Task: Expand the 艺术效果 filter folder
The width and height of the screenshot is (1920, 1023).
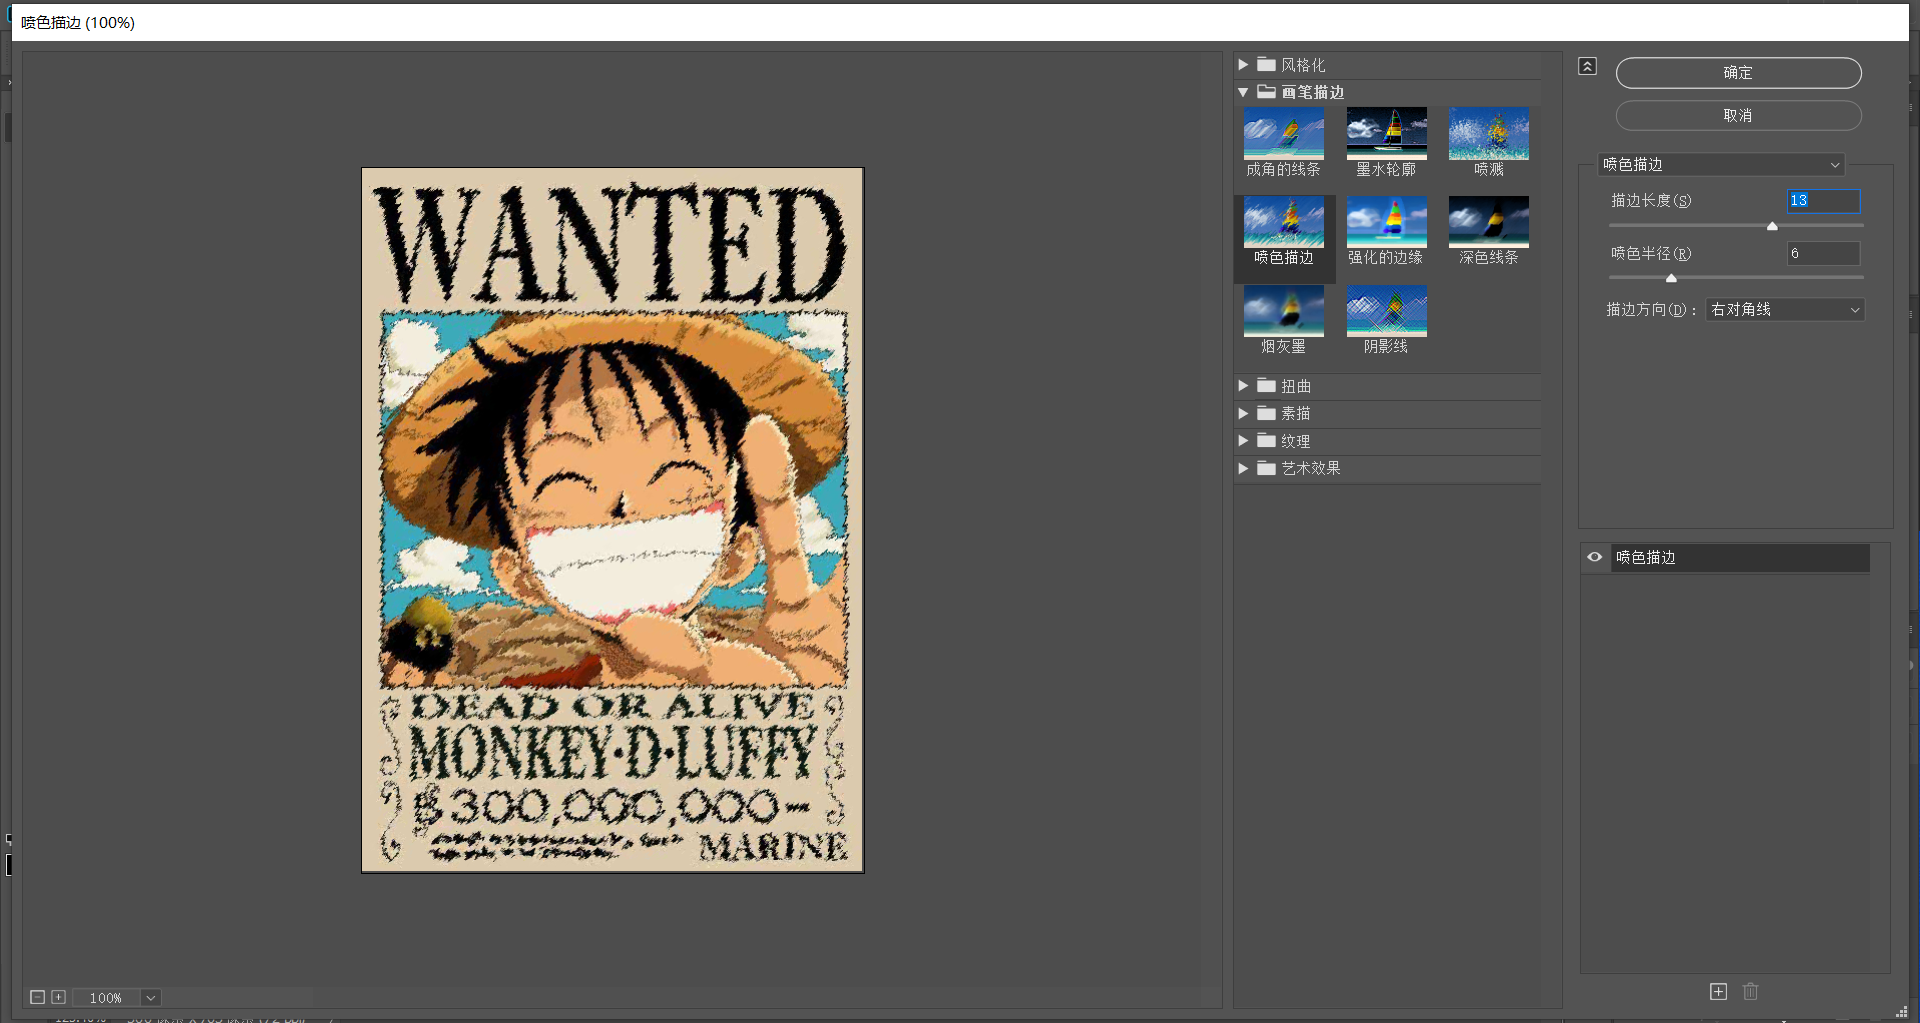Action: click(x=1243, y=468)
